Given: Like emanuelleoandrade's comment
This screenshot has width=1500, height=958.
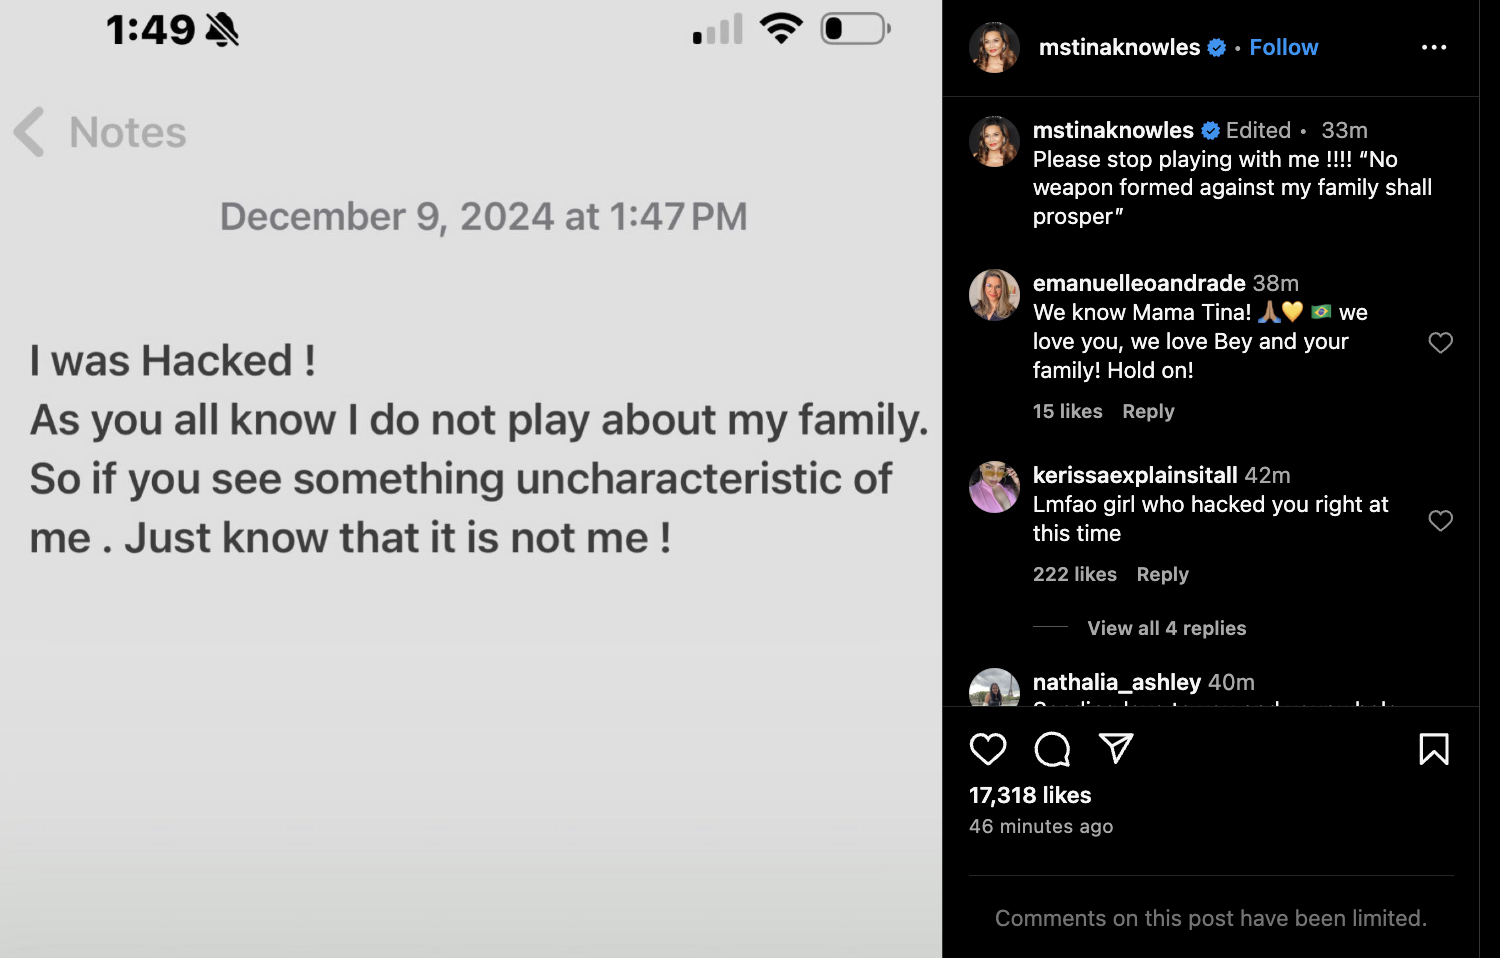Looking at the screenshot, I should [x=1440, y=343].
